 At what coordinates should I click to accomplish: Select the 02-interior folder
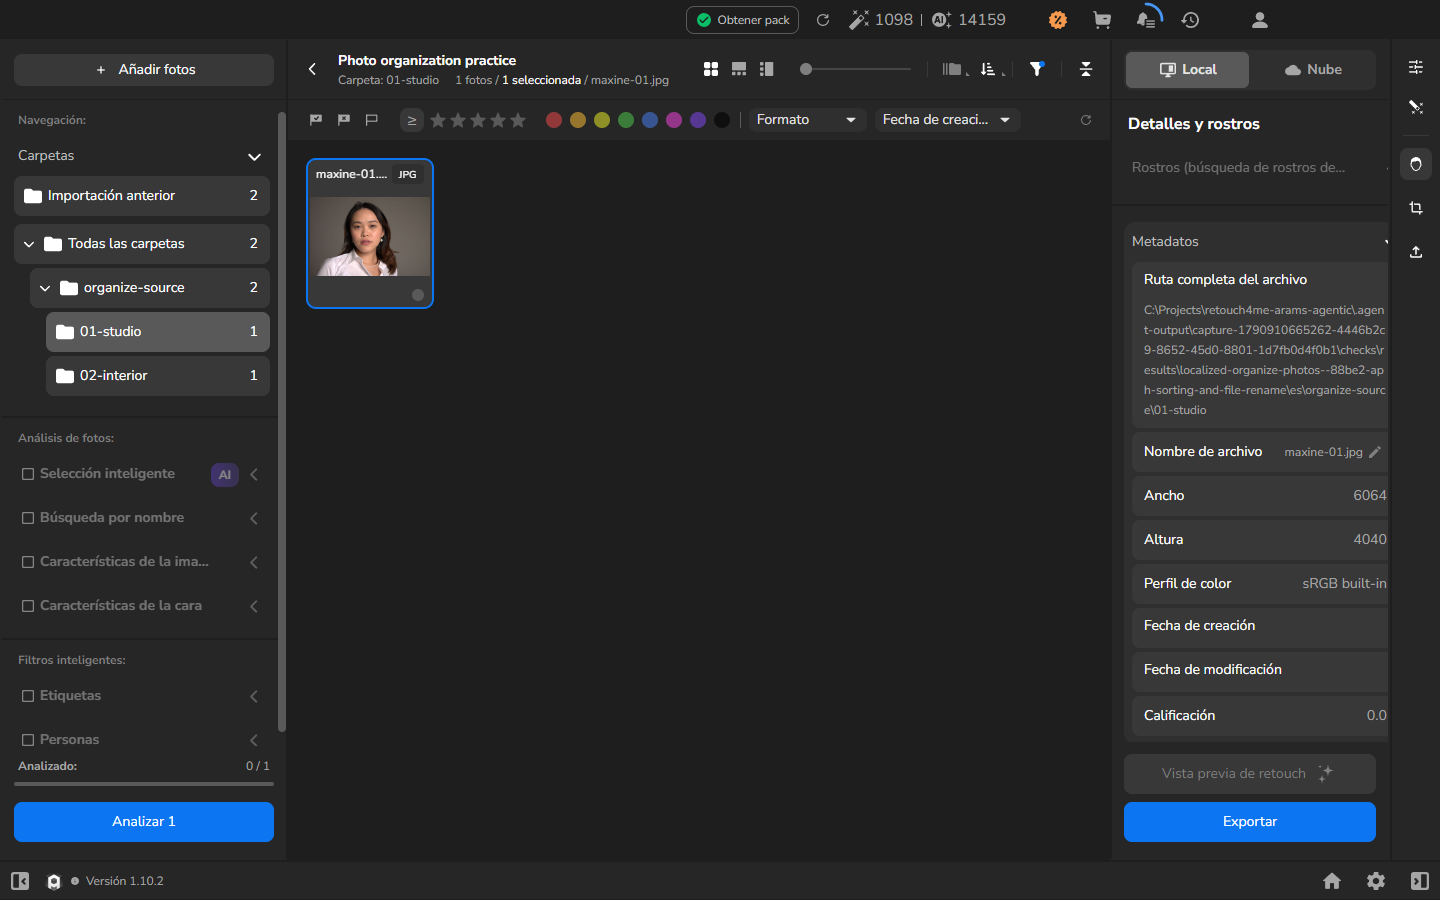pos(158,376)
